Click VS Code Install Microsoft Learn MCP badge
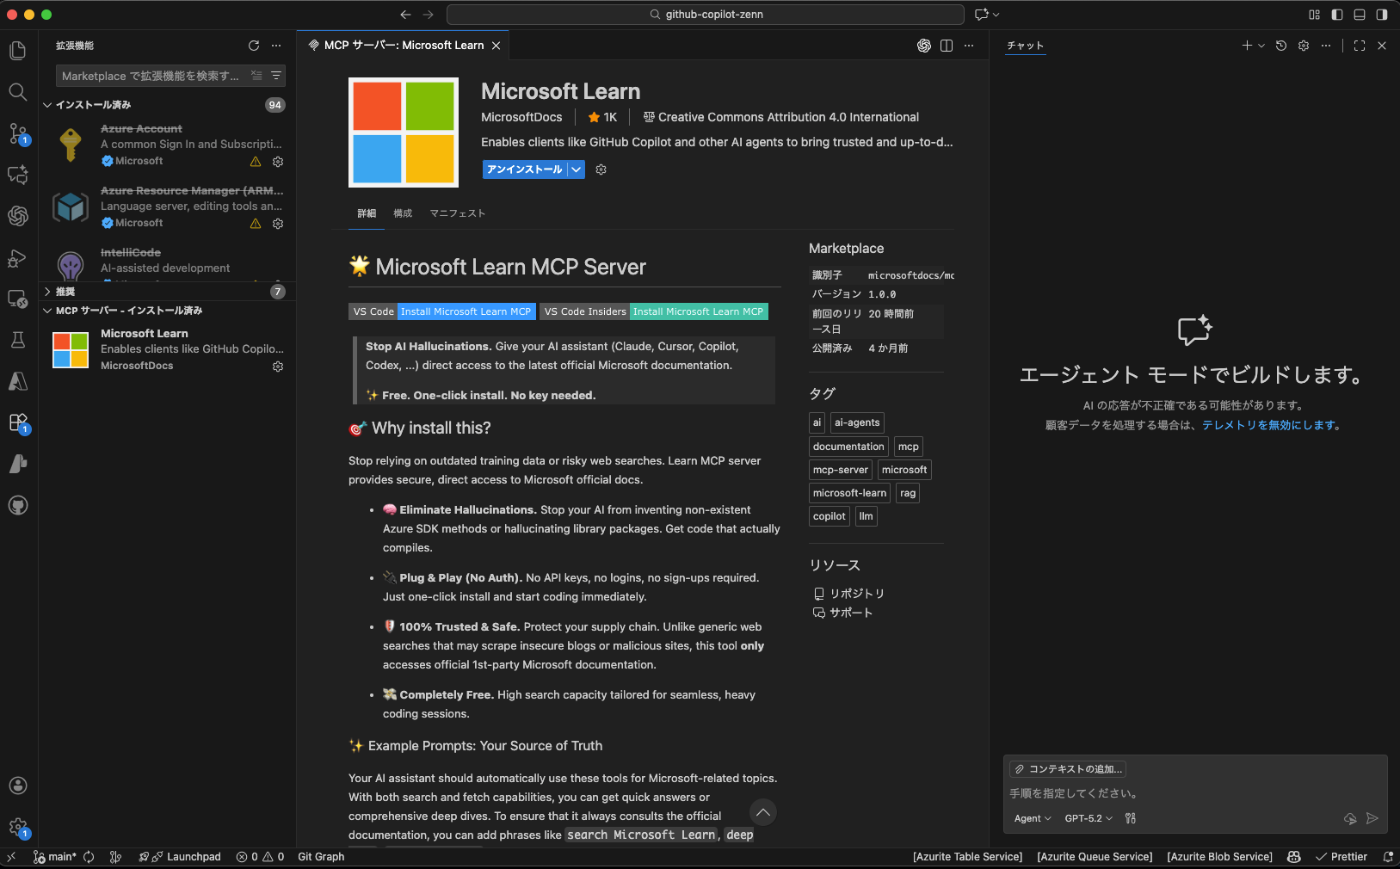The width and height of the screenshot is (1400, 869). [x=442, y=312]
